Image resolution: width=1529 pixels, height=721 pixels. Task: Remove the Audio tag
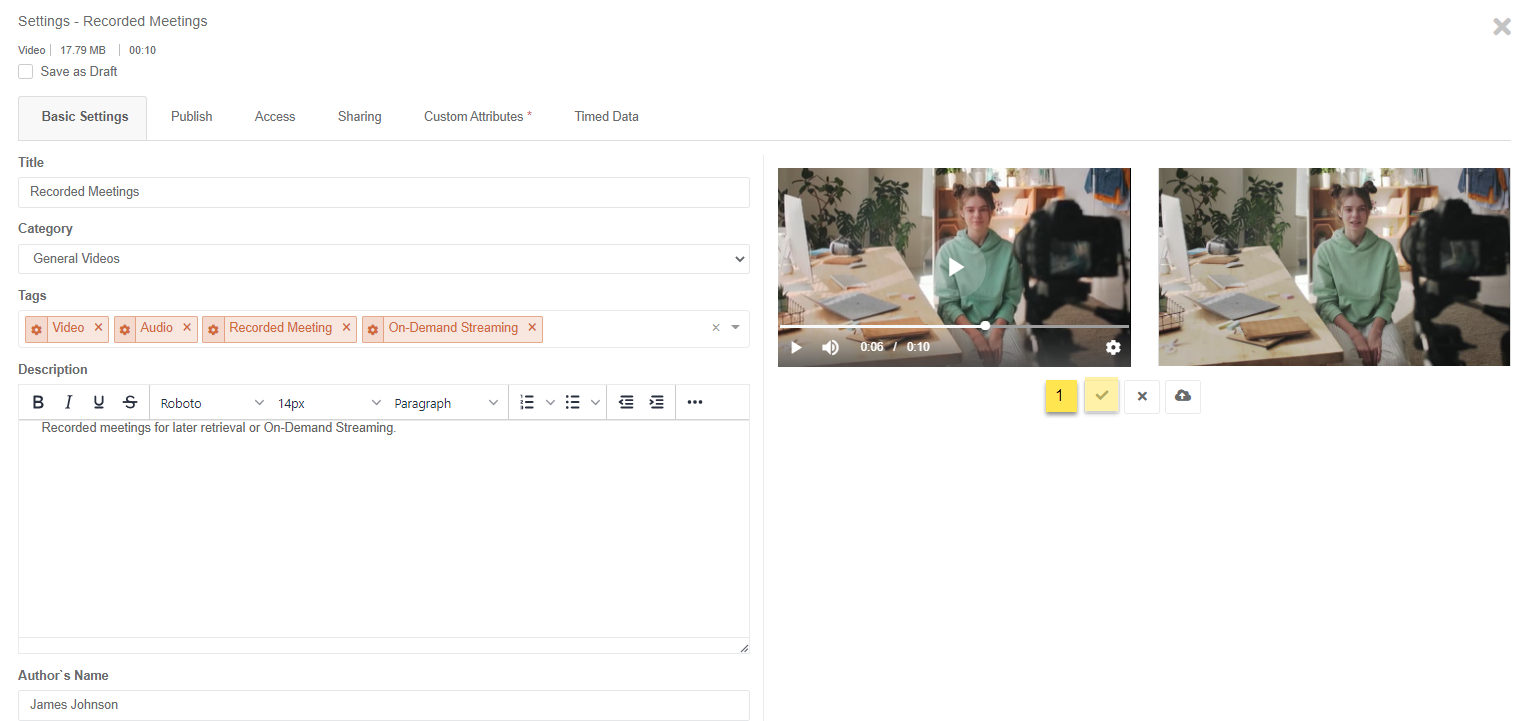pos(187,328)
